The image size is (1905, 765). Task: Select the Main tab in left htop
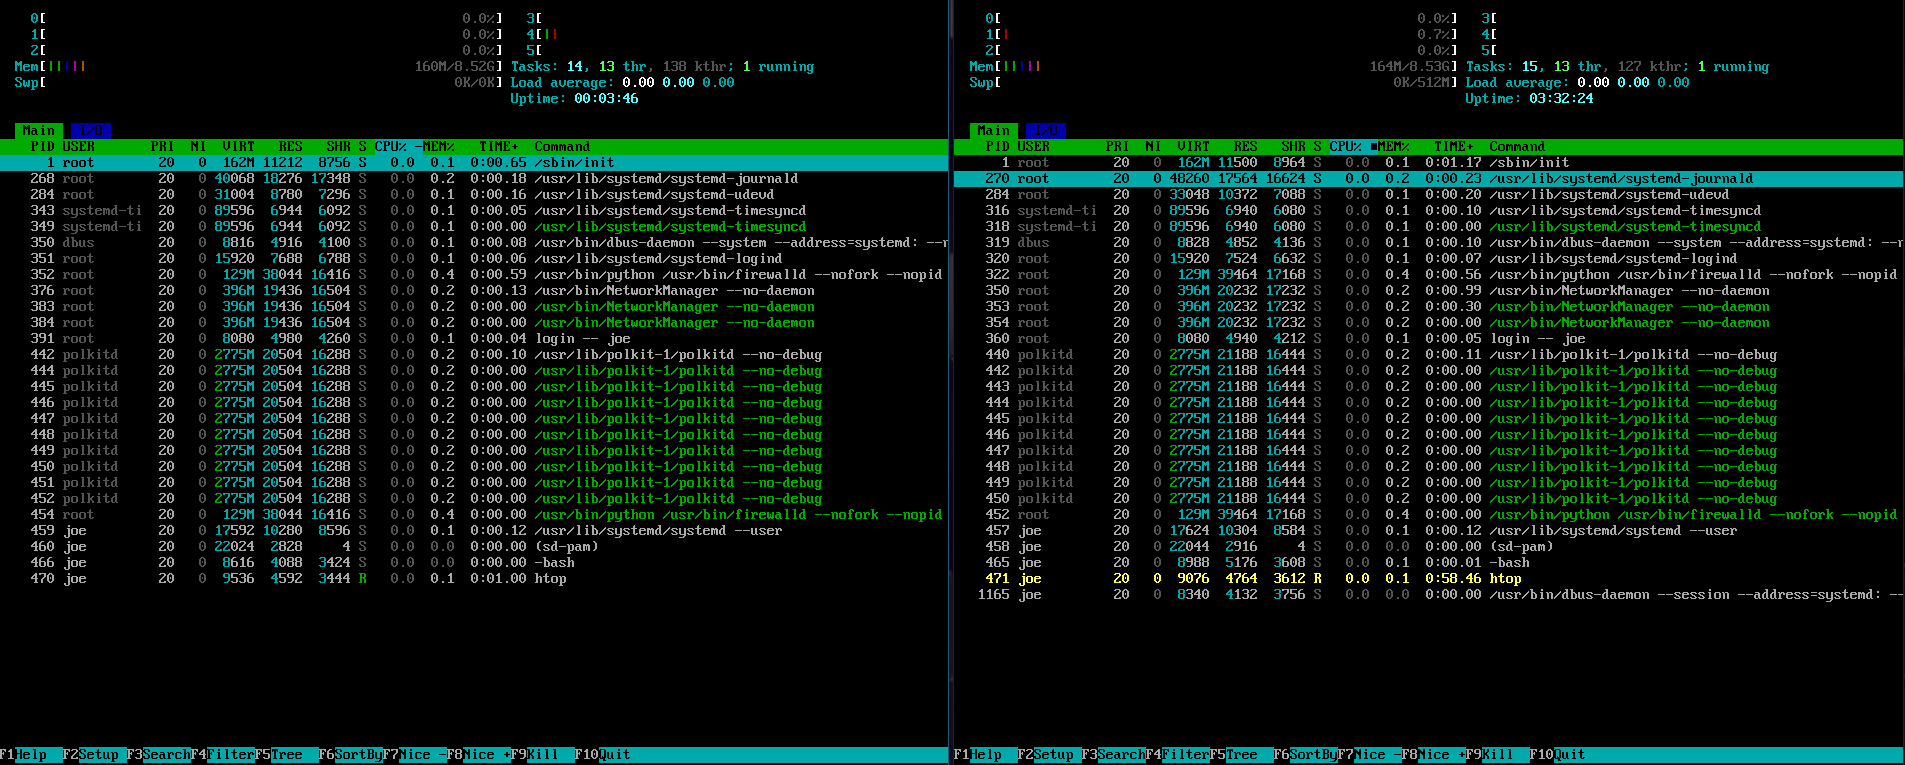coord(39,131)
